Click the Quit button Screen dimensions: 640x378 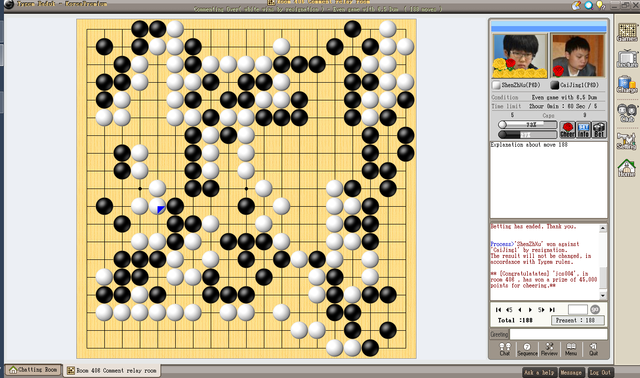click(593, 349)
